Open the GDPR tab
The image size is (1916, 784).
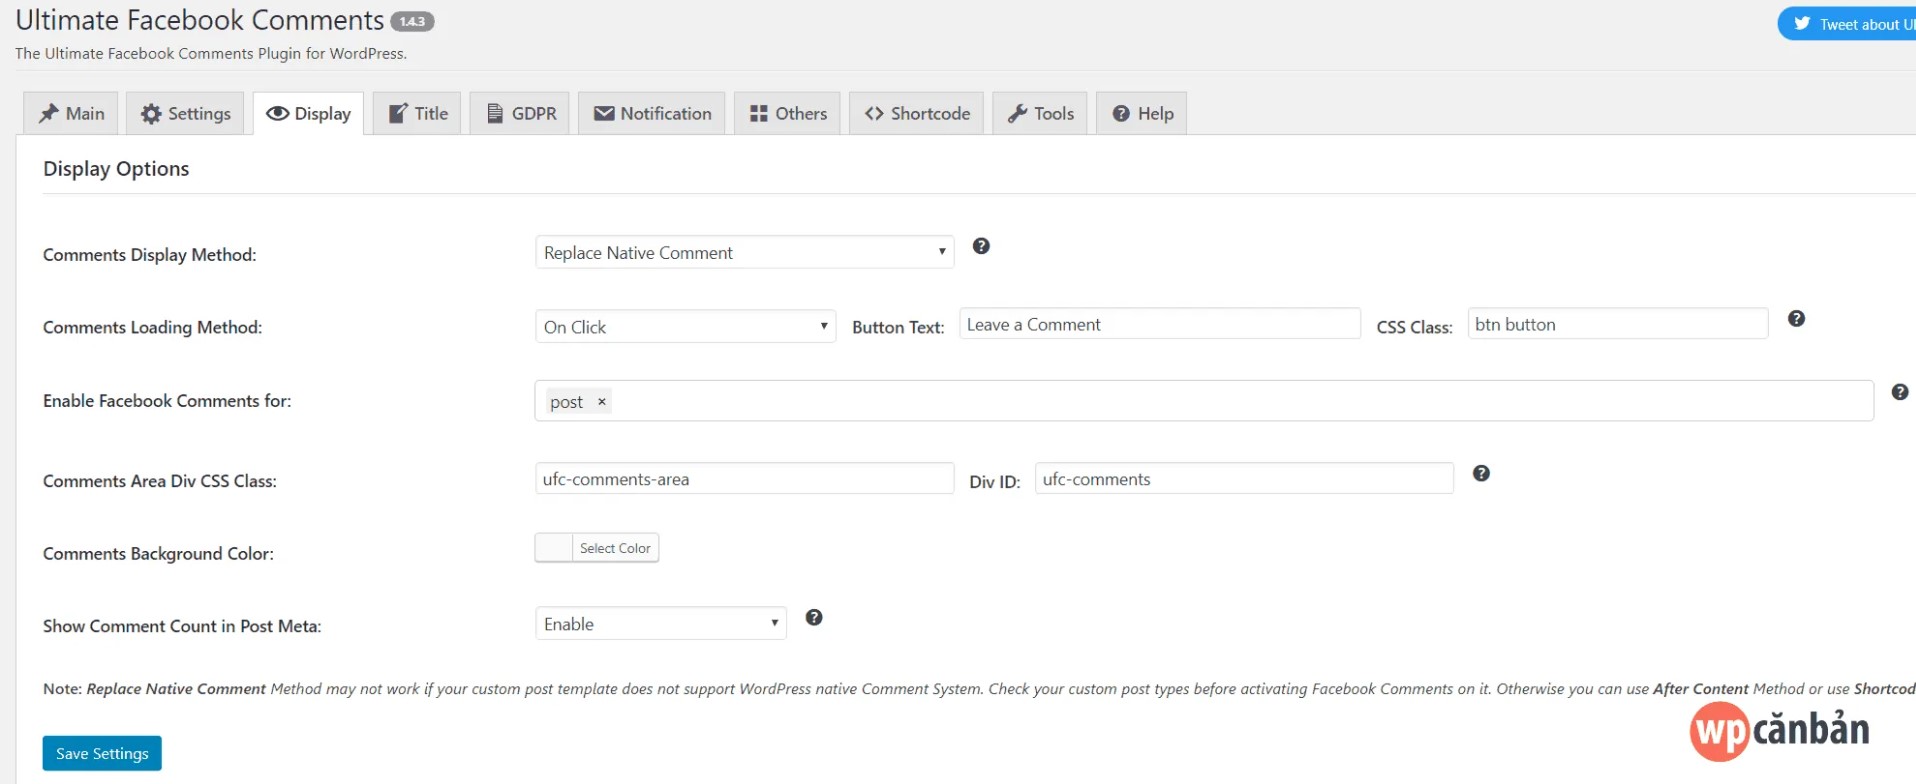[x=521, y=114]
